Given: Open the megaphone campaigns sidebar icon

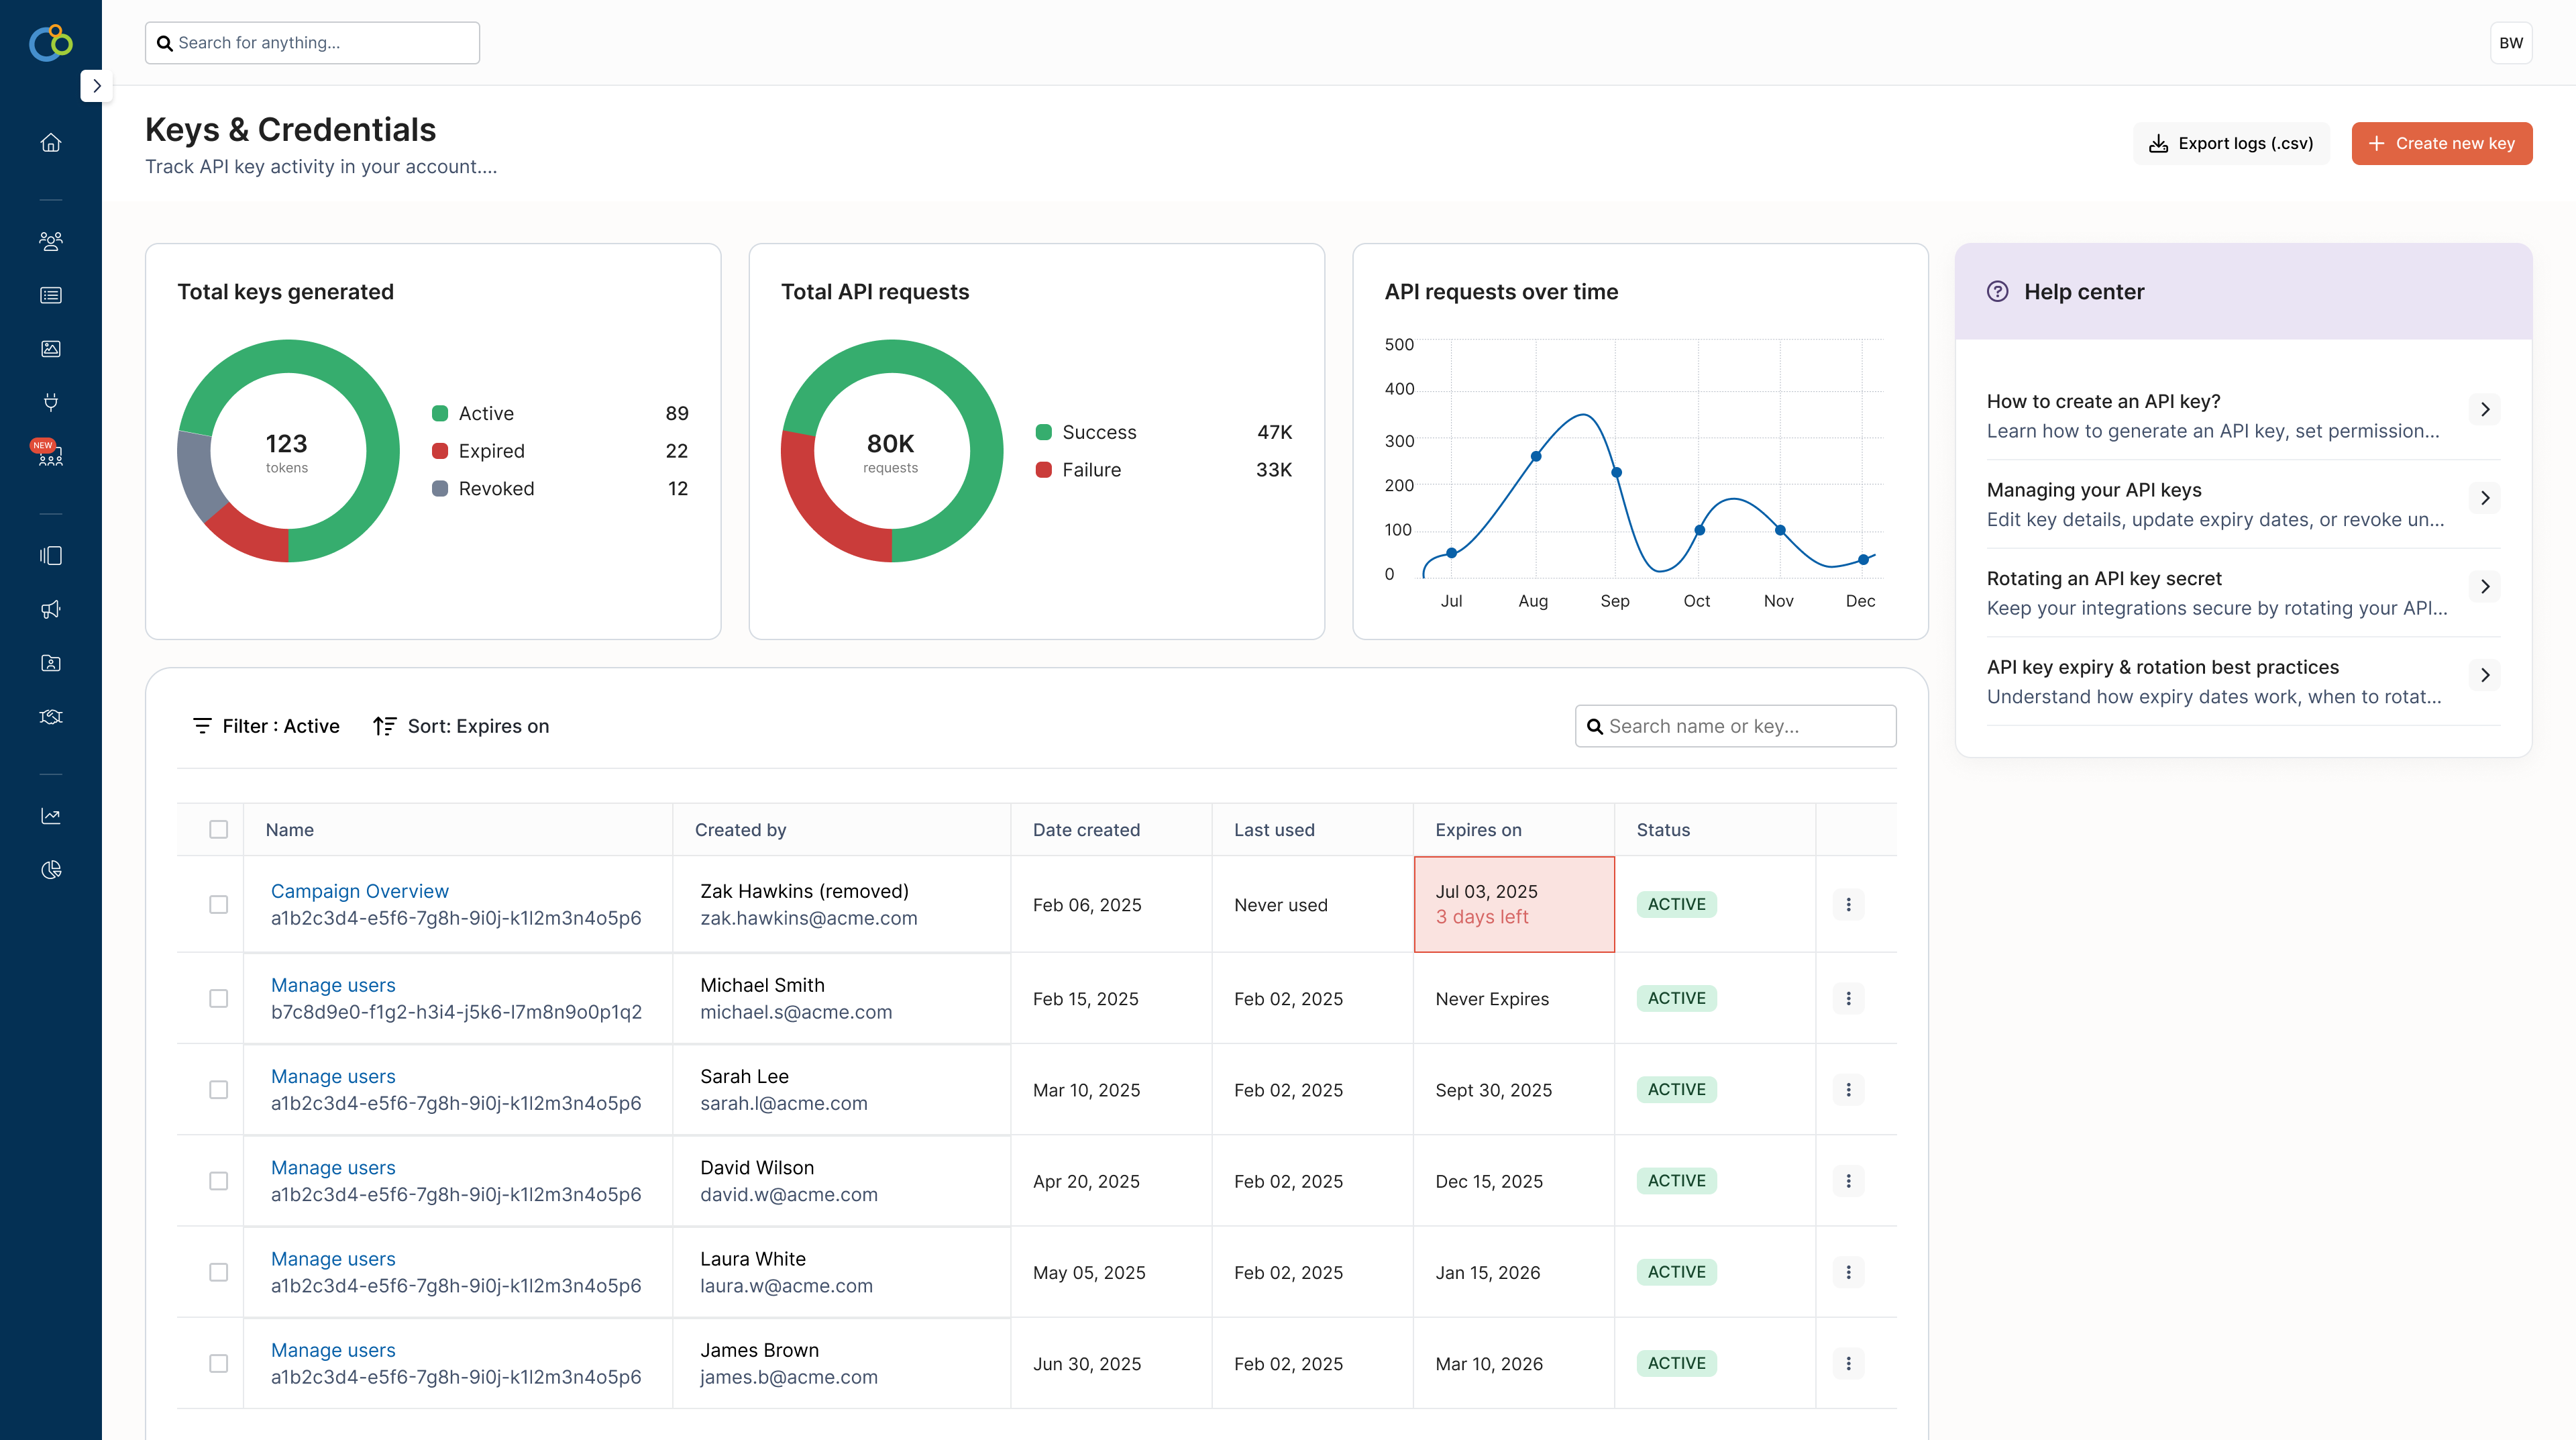Looking at the screenshot, I should [x=51, y=609].
